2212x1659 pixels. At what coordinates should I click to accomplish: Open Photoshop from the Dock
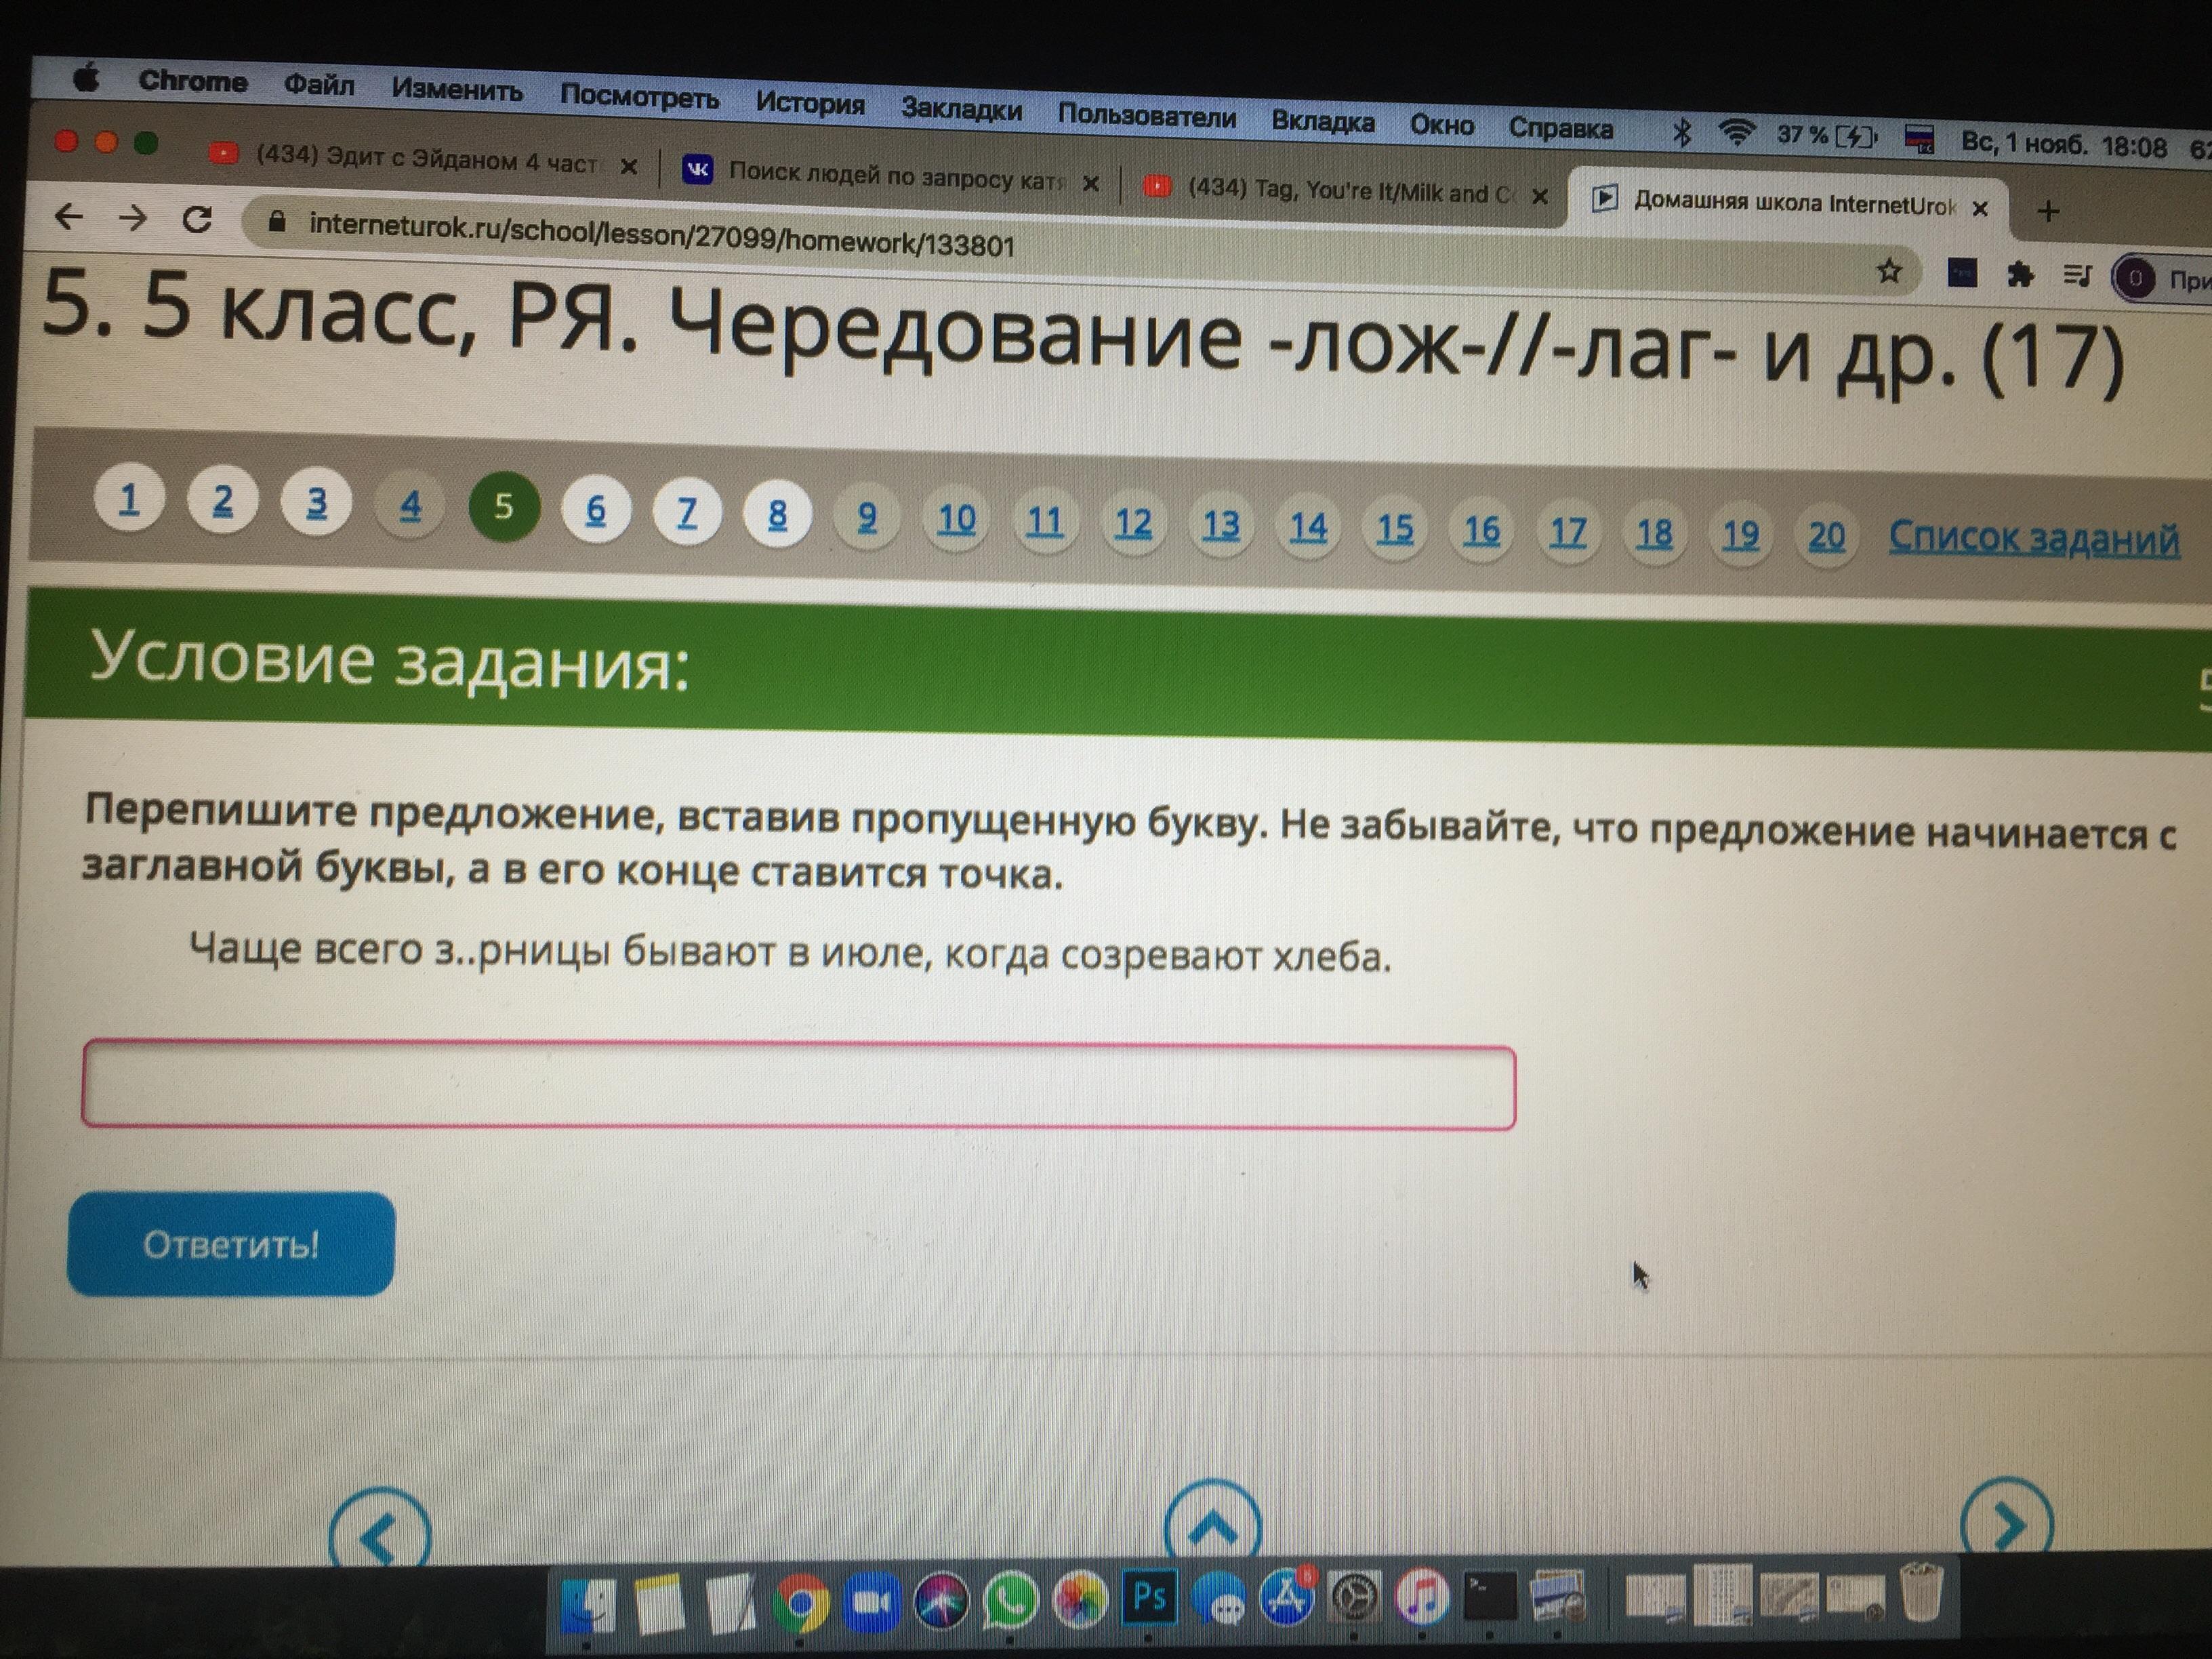(1149, 1598)
